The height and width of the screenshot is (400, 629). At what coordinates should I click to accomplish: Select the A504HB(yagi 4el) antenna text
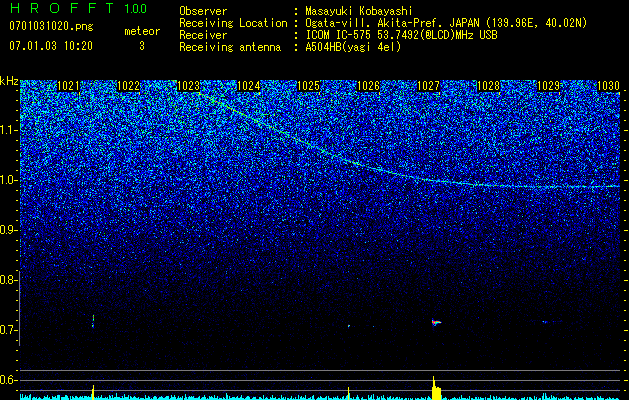tap(353, 47)
